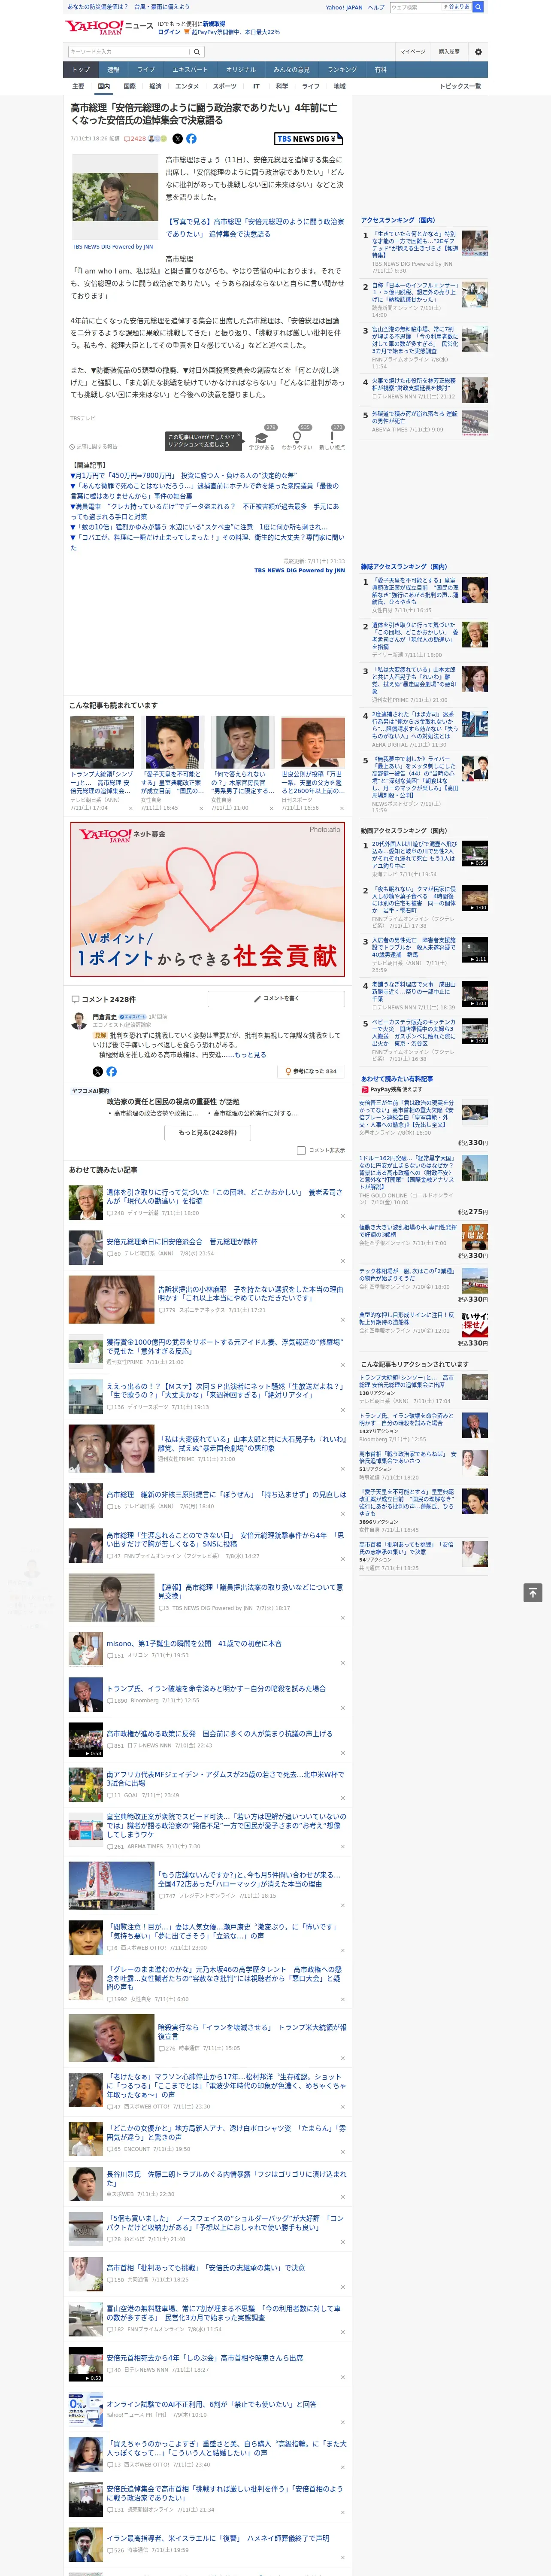Open the 科学 category tab

[x=282, y=86]
